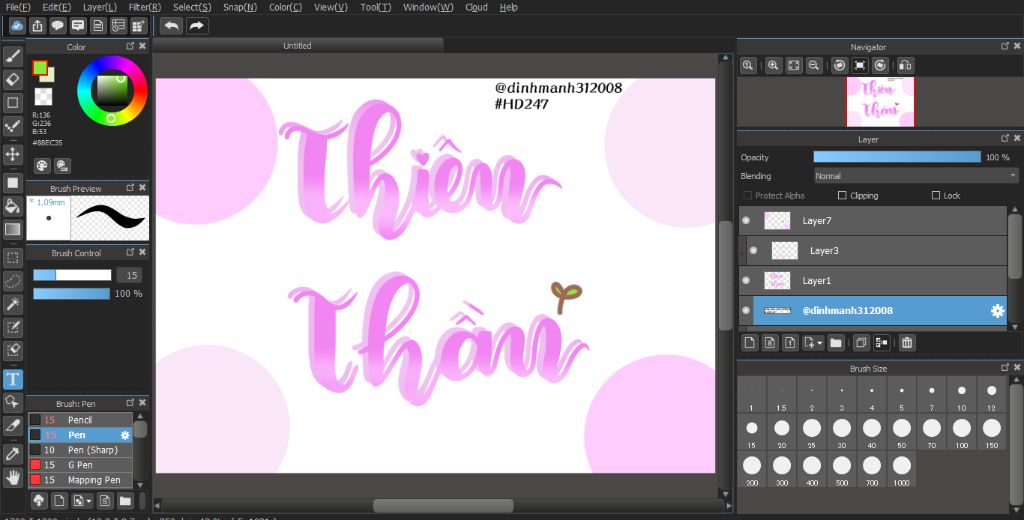Duplicate layer icon in Layer panel
1024x520 pixels.
861,342
